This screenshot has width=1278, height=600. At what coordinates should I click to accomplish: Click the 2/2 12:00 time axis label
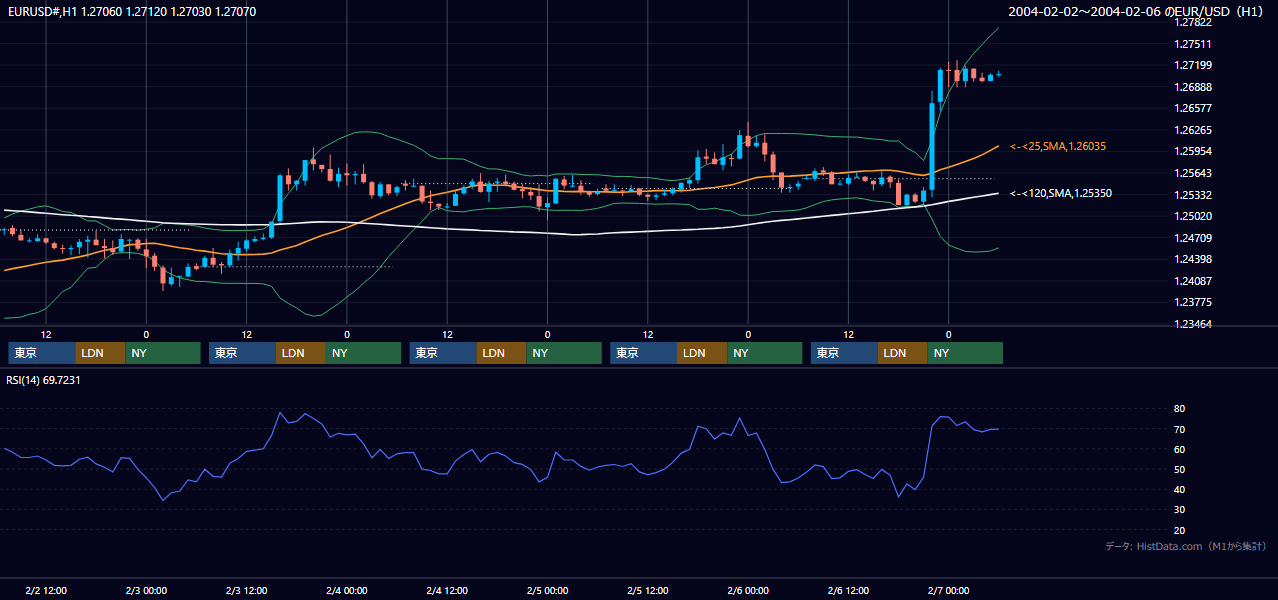point(46,590)
